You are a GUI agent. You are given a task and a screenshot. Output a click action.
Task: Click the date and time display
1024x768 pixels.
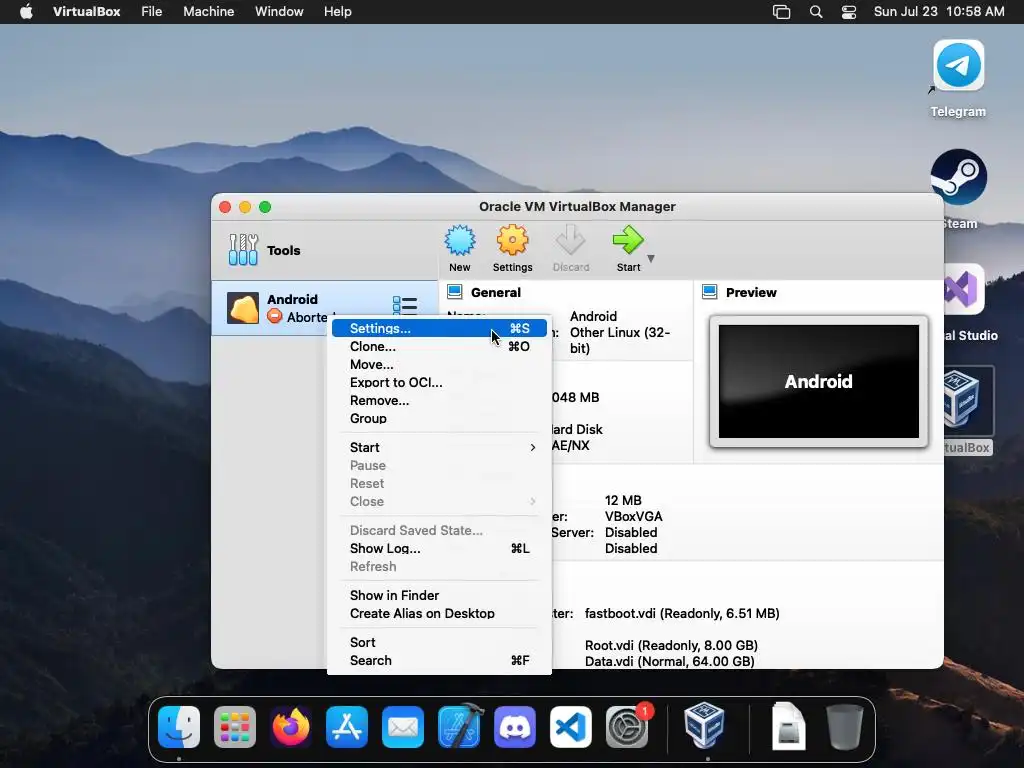(939, 12)
